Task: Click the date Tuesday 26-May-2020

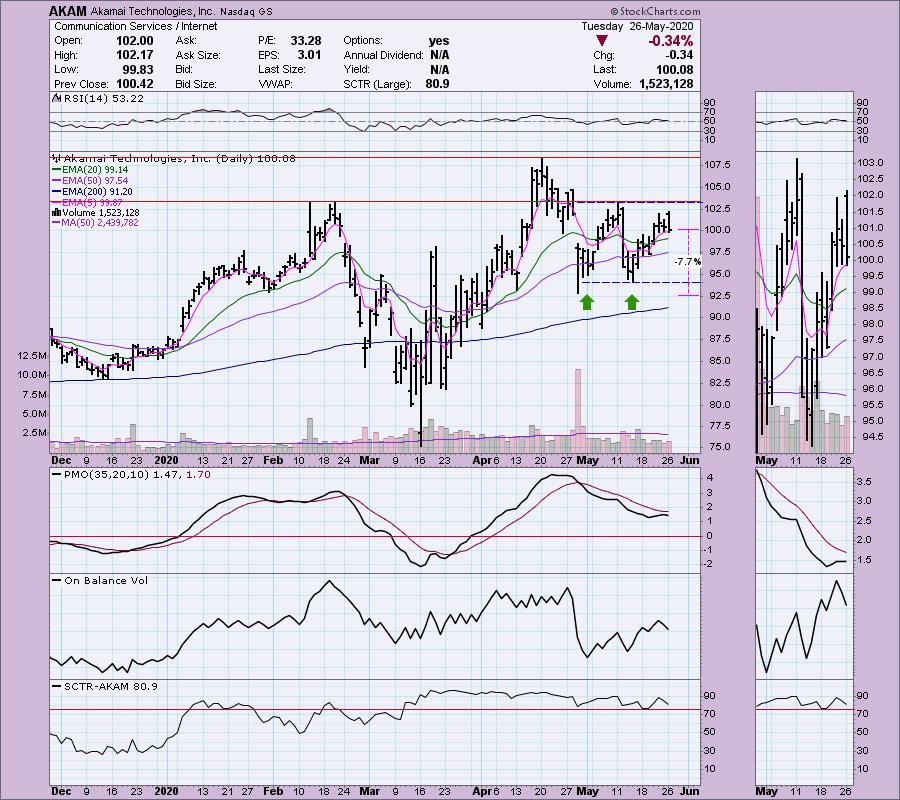Action: (637, 26)
